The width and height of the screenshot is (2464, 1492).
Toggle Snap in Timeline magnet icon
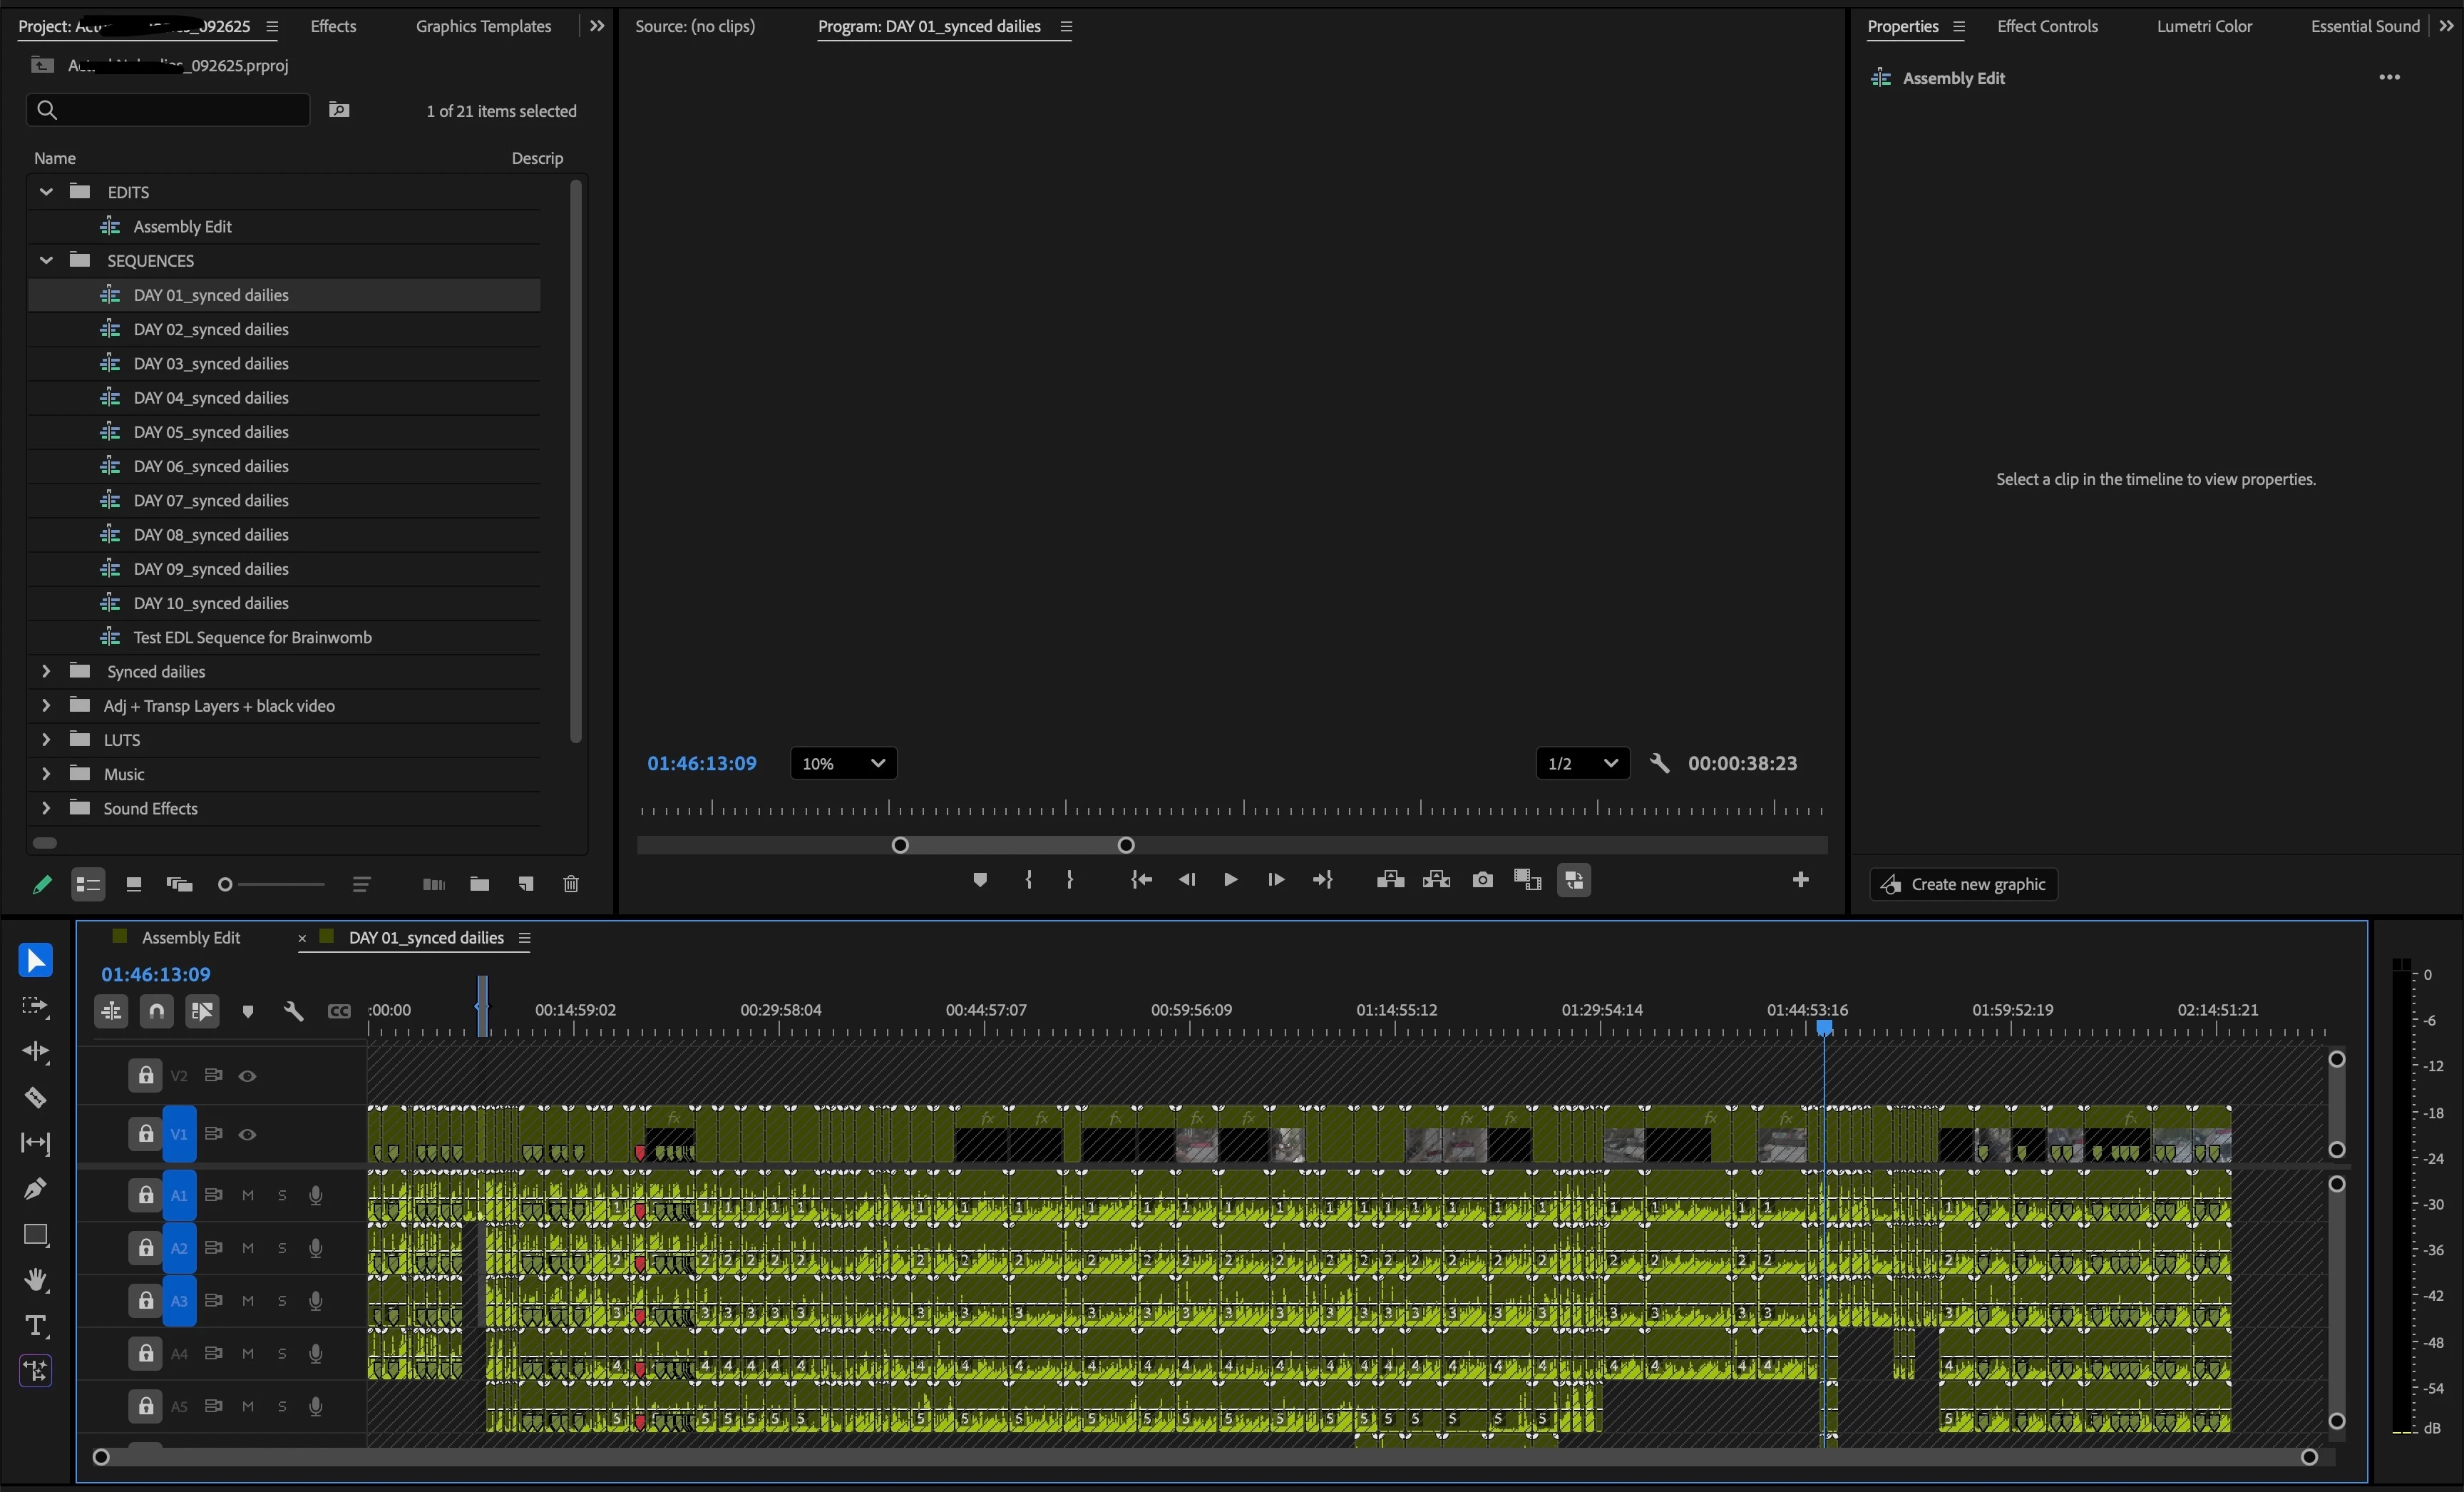pyautogui.click(x=157, y=1011)
